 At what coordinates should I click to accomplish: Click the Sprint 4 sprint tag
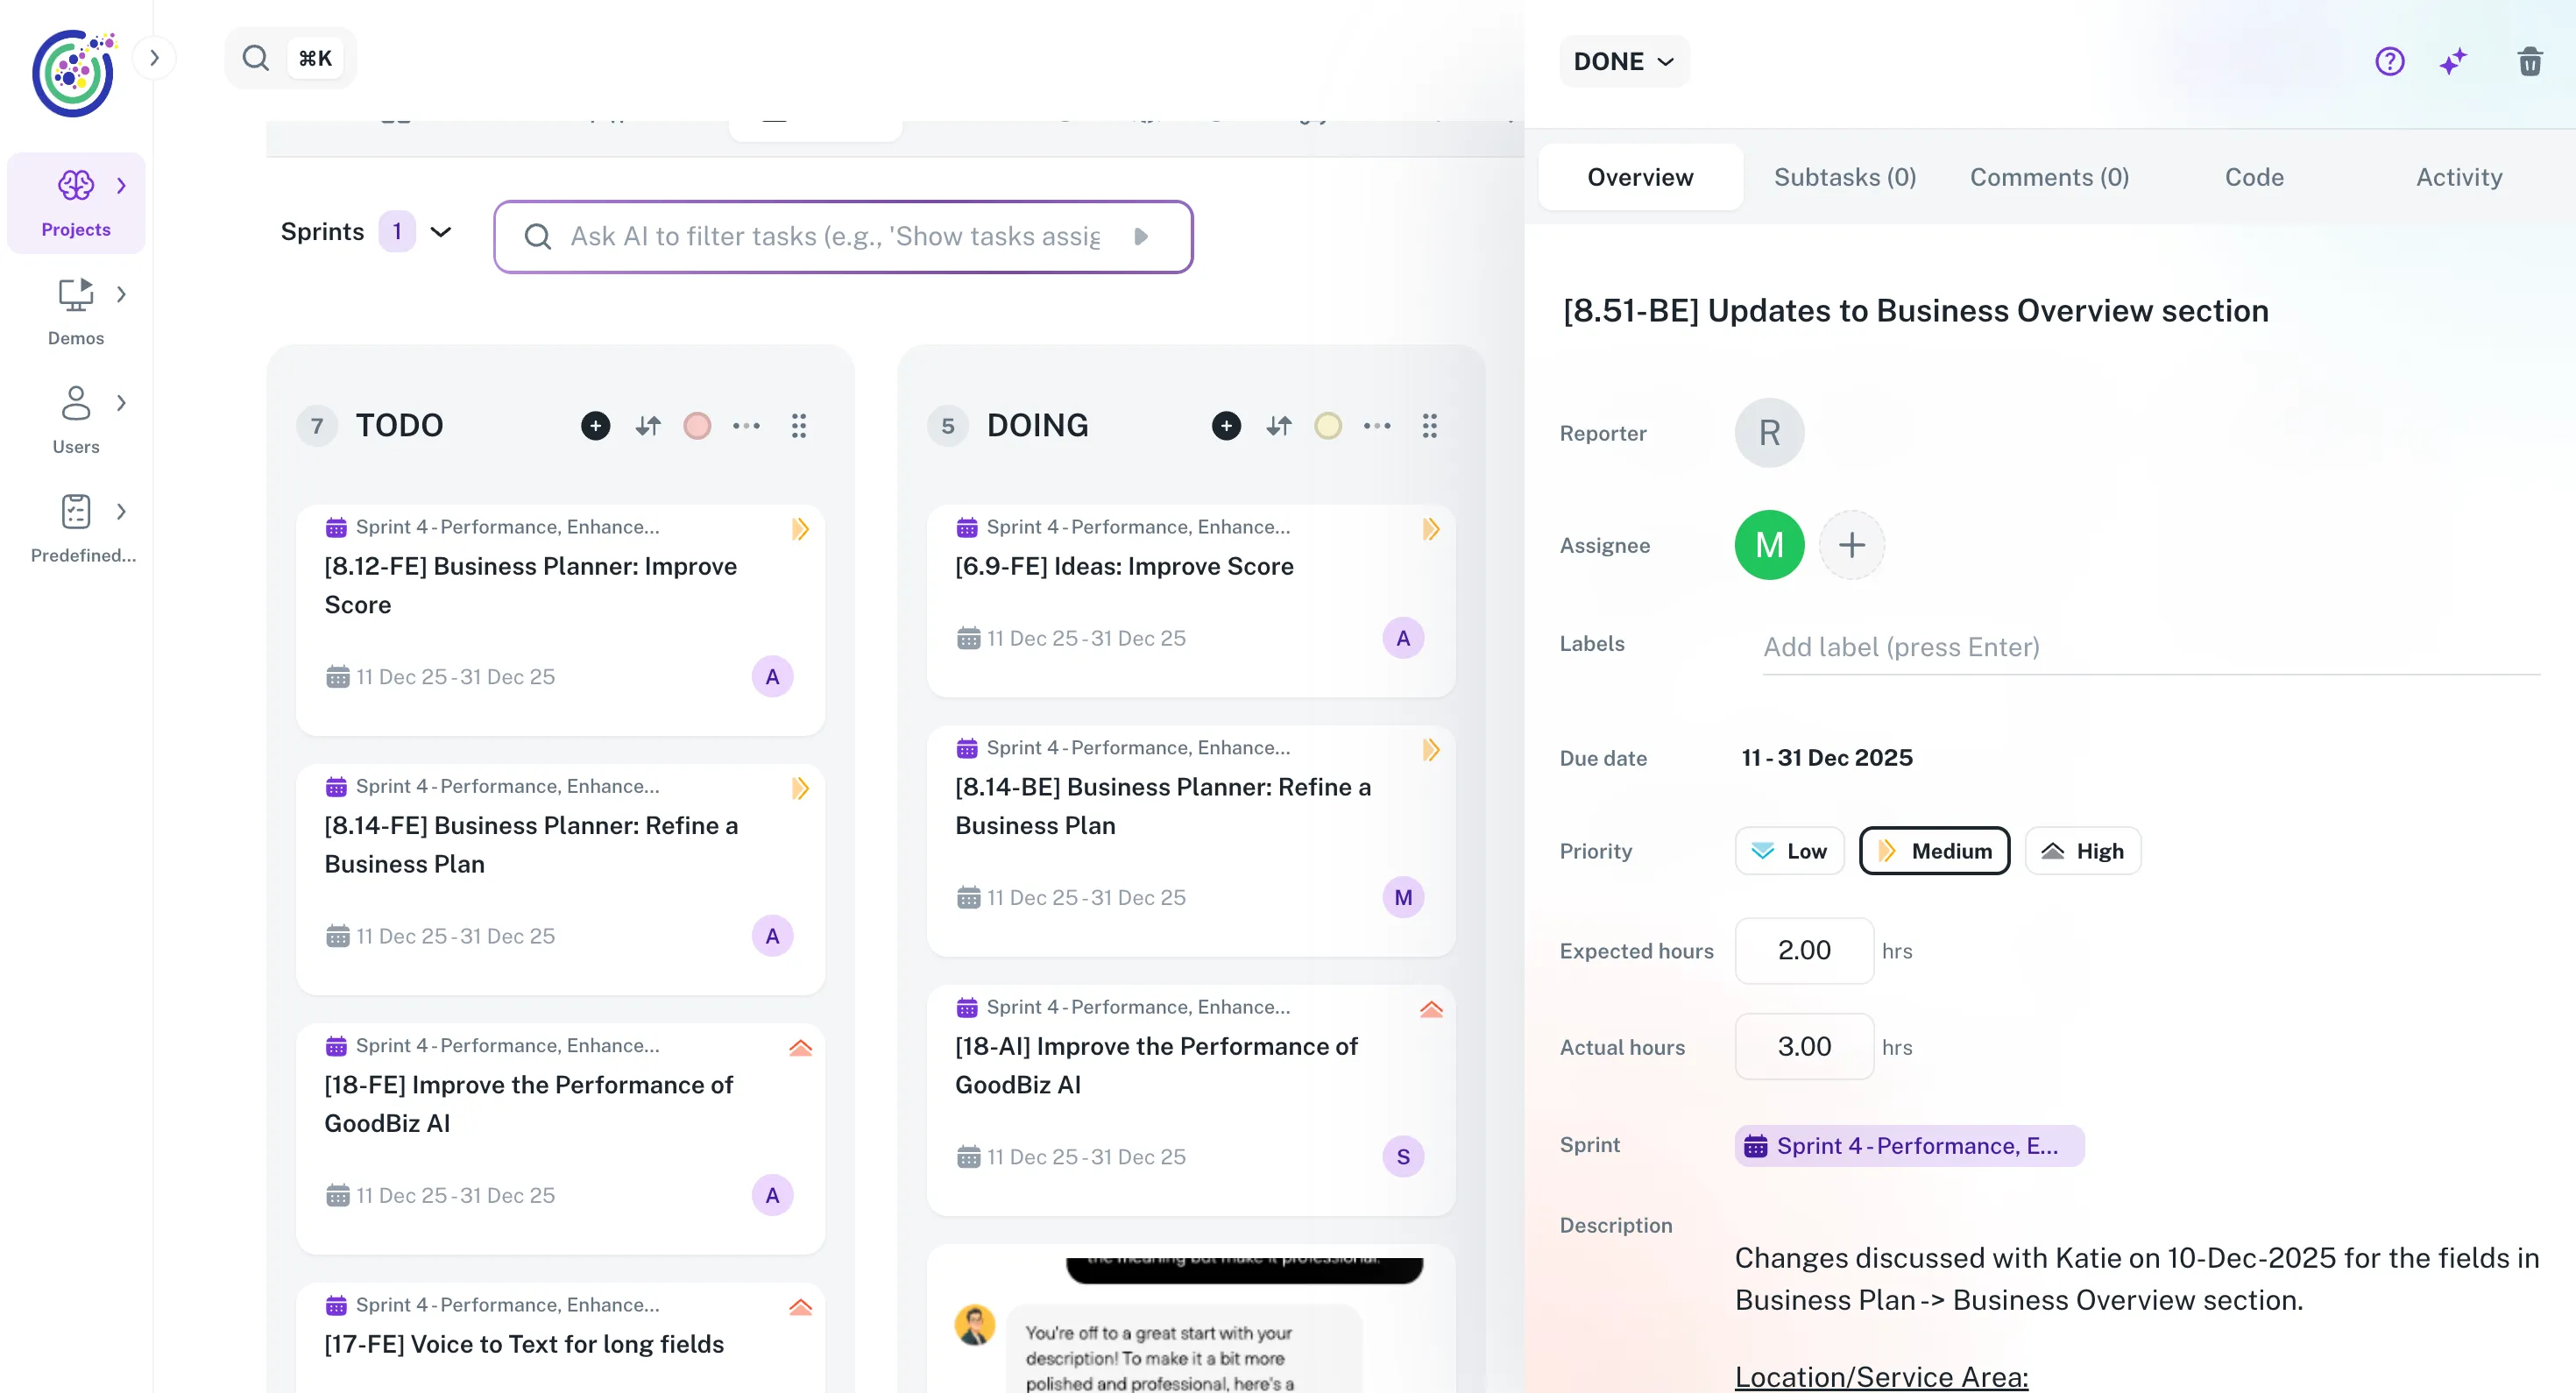coord(1908,1145)
